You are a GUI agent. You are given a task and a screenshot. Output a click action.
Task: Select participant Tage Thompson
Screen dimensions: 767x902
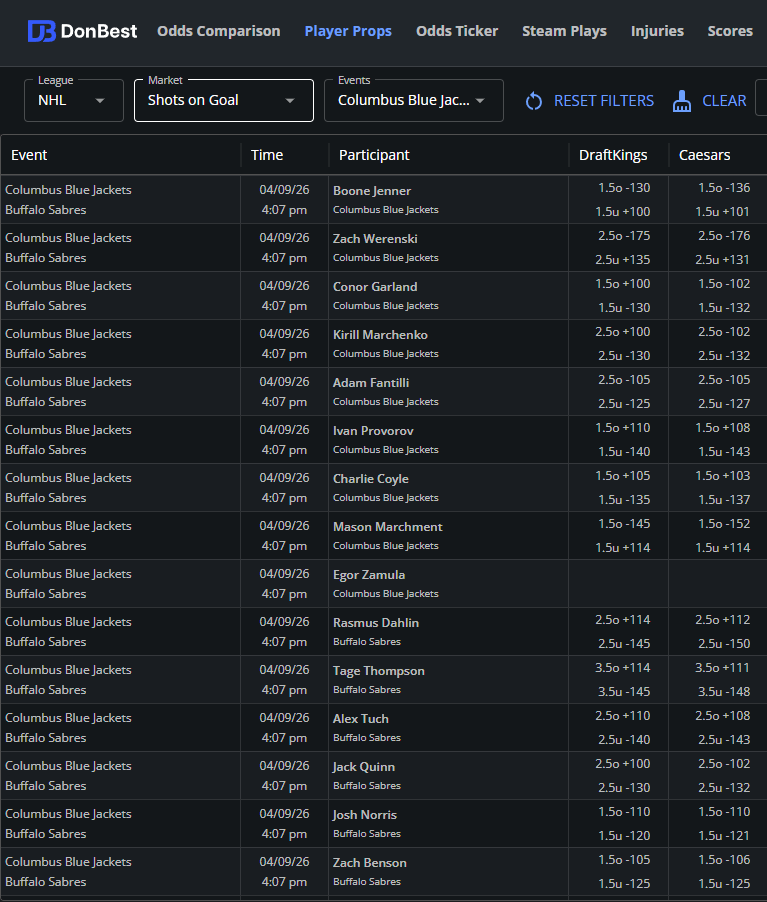coord(379,671)
